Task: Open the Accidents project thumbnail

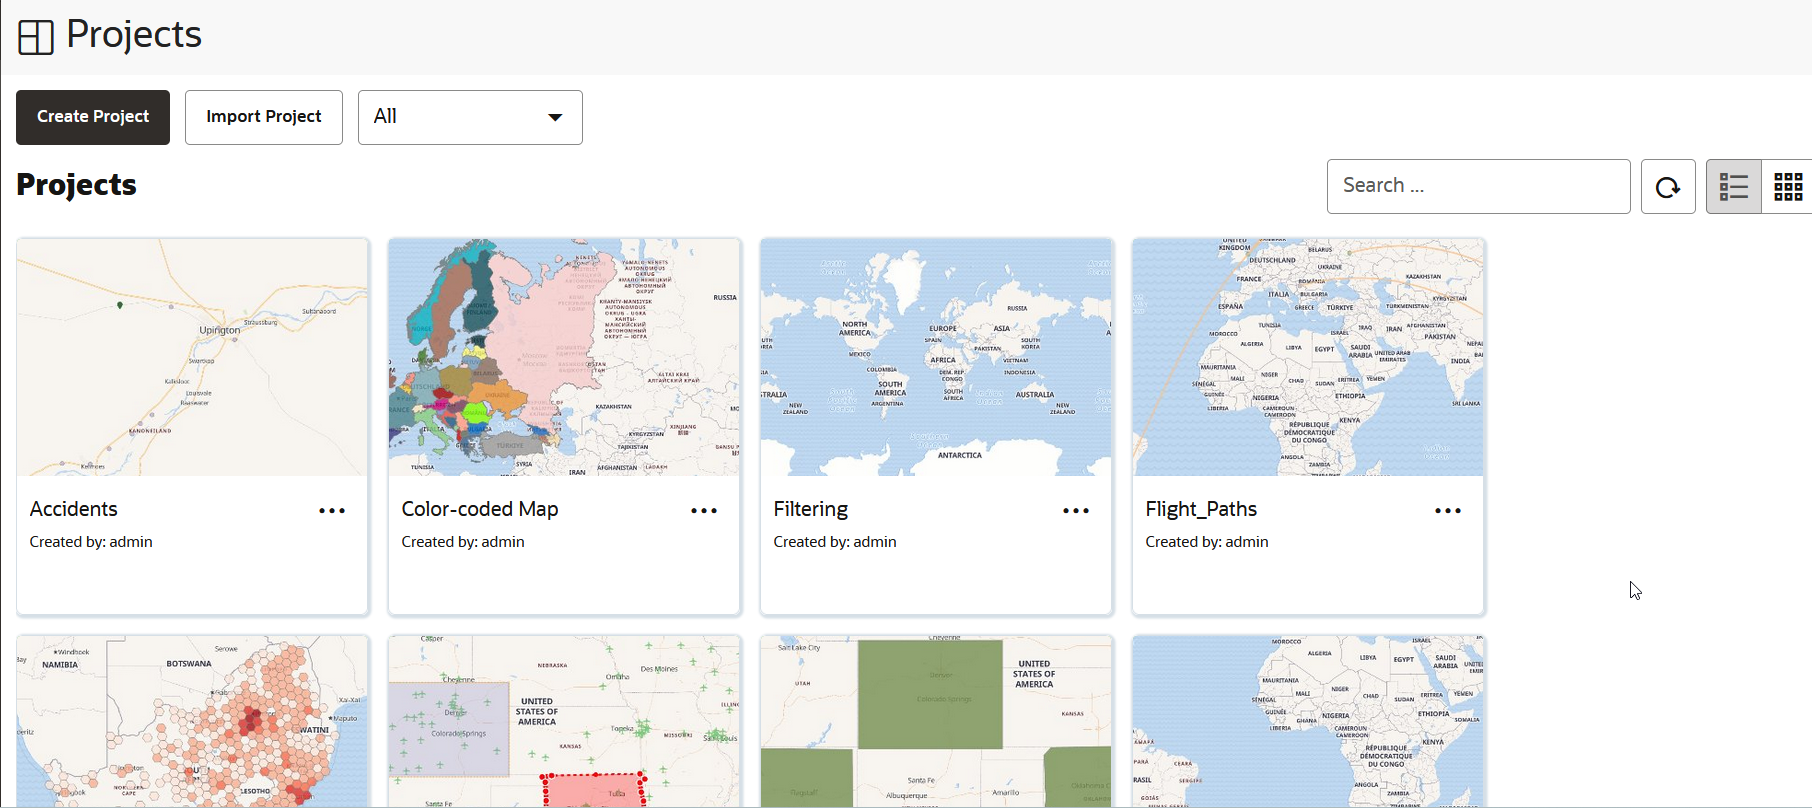Action: tap(192, 357)
